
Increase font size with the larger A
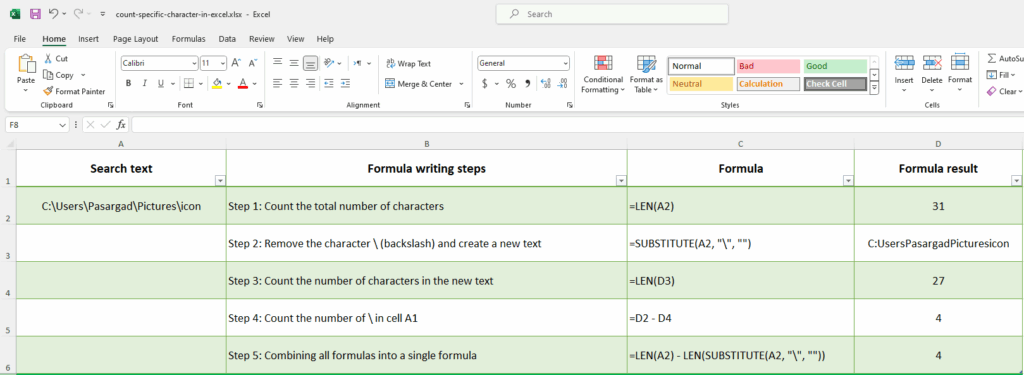click(x=236, y=63)
